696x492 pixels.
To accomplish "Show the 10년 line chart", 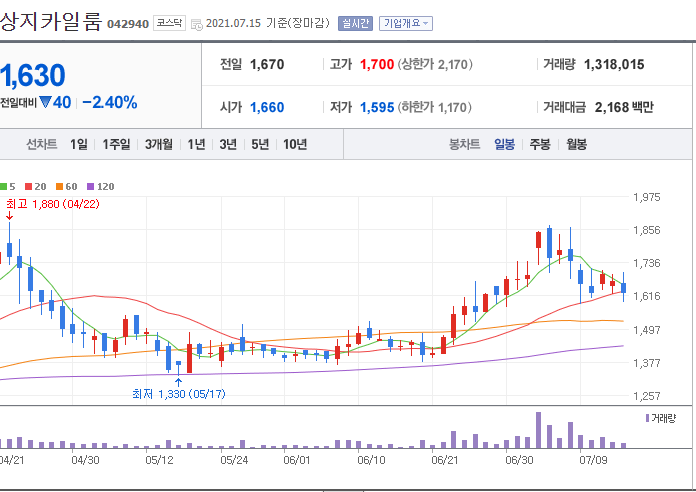I will pyautogui.click(x=295, y=144).
